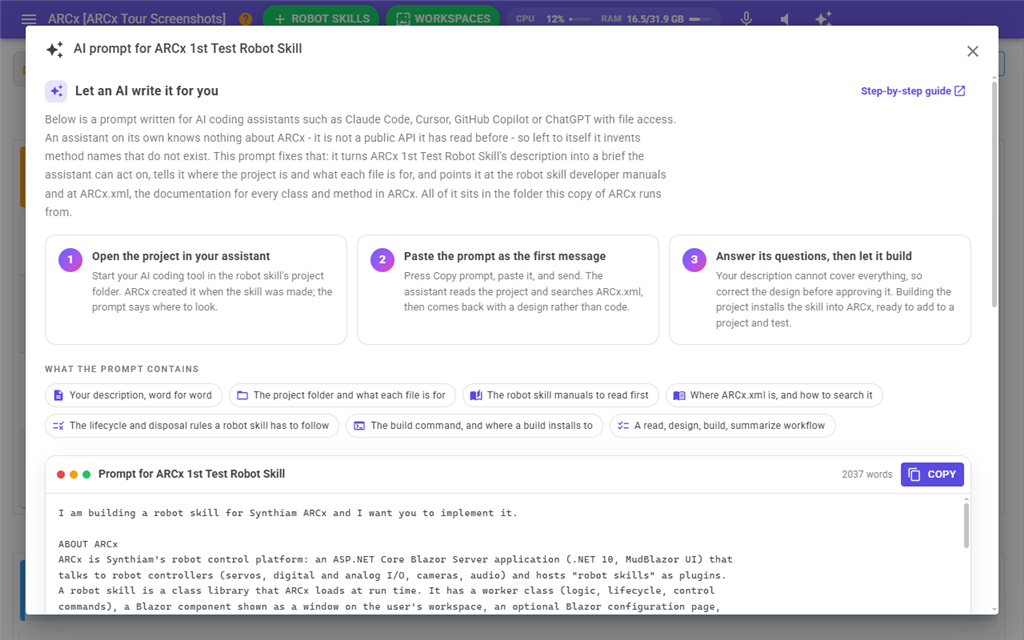1024x640 pixels.
Task: Click "A read, design, build, summarize workflow" chip
Action: (722, 425)
